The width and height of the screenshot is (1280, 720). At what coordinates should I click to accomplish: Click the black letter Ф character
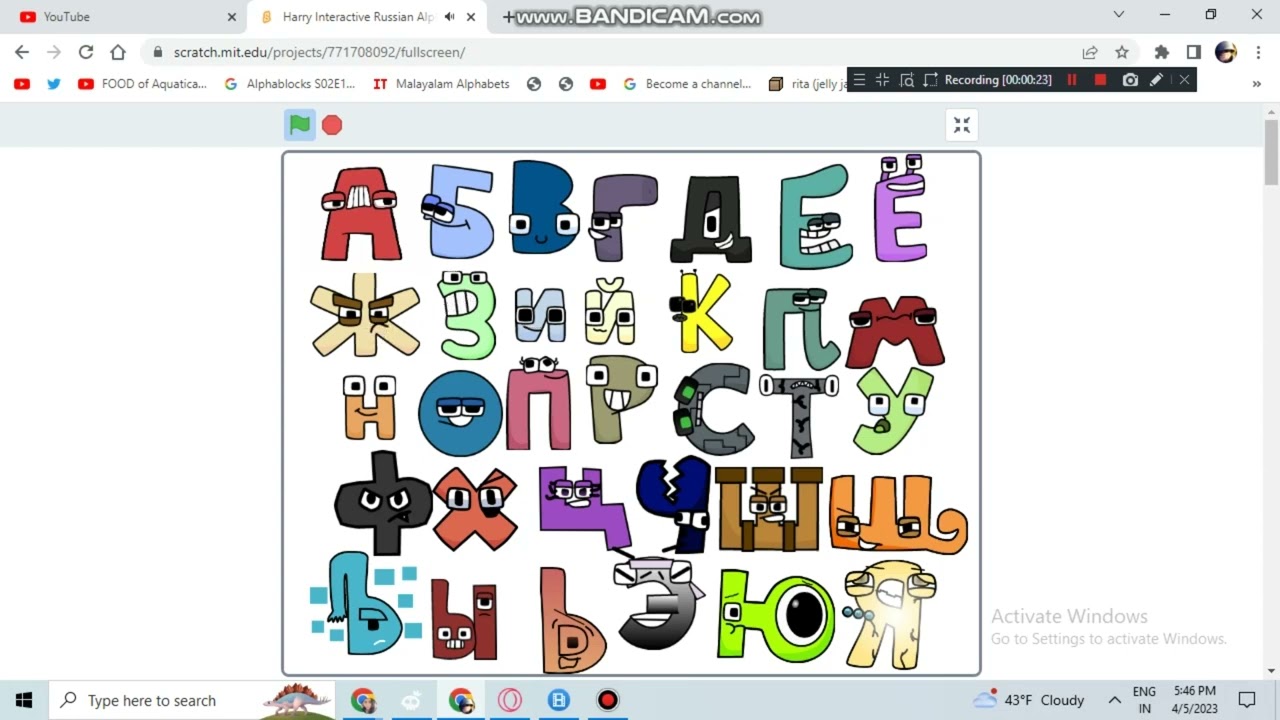(384, 504)
